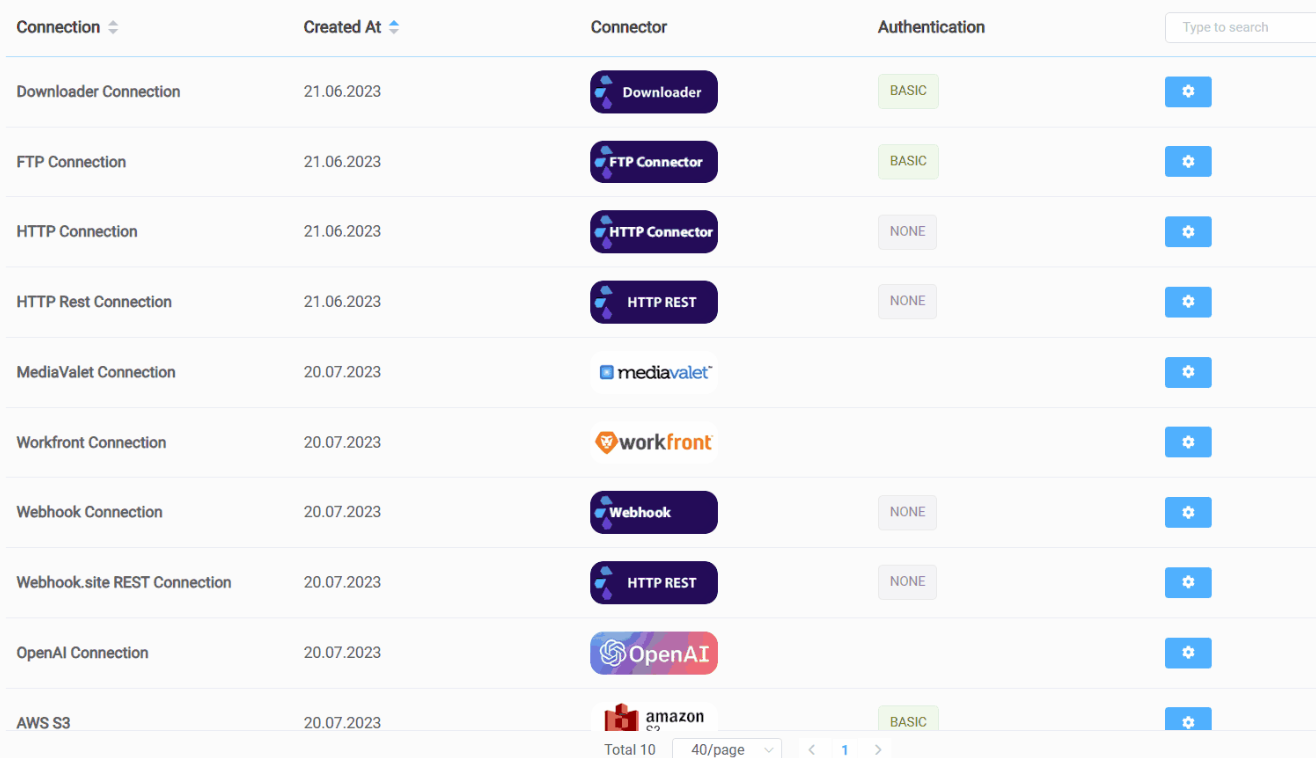Click the HTTP Rest Connection name
The height and width of the screenshot is (758, 1316).
coord(94,302)
